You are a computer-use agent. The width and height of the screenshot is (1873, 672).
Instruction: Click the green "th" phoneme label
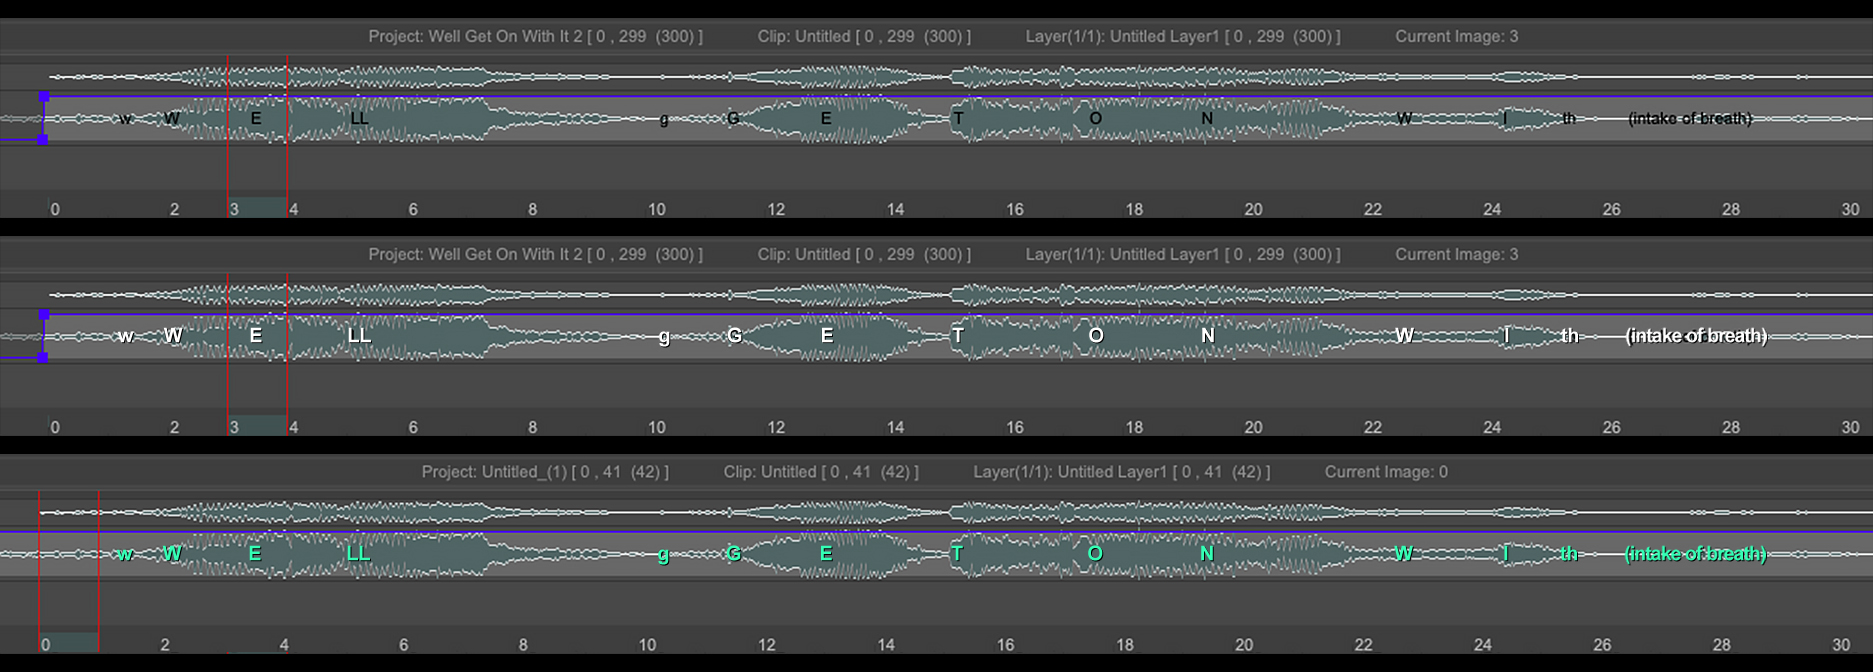pos(1569,554)
